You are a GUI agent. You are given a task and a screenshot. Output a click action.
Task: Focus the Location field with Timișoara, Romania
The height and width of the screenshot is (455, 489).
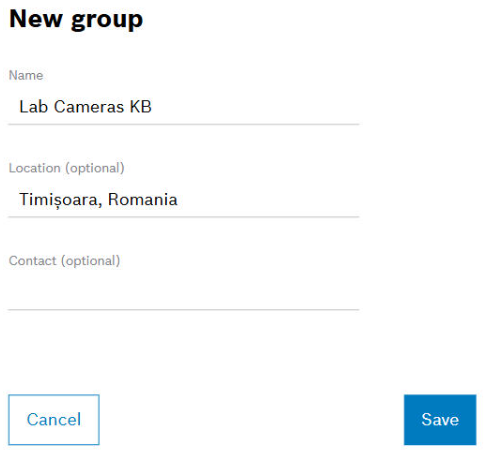[184, 200]
